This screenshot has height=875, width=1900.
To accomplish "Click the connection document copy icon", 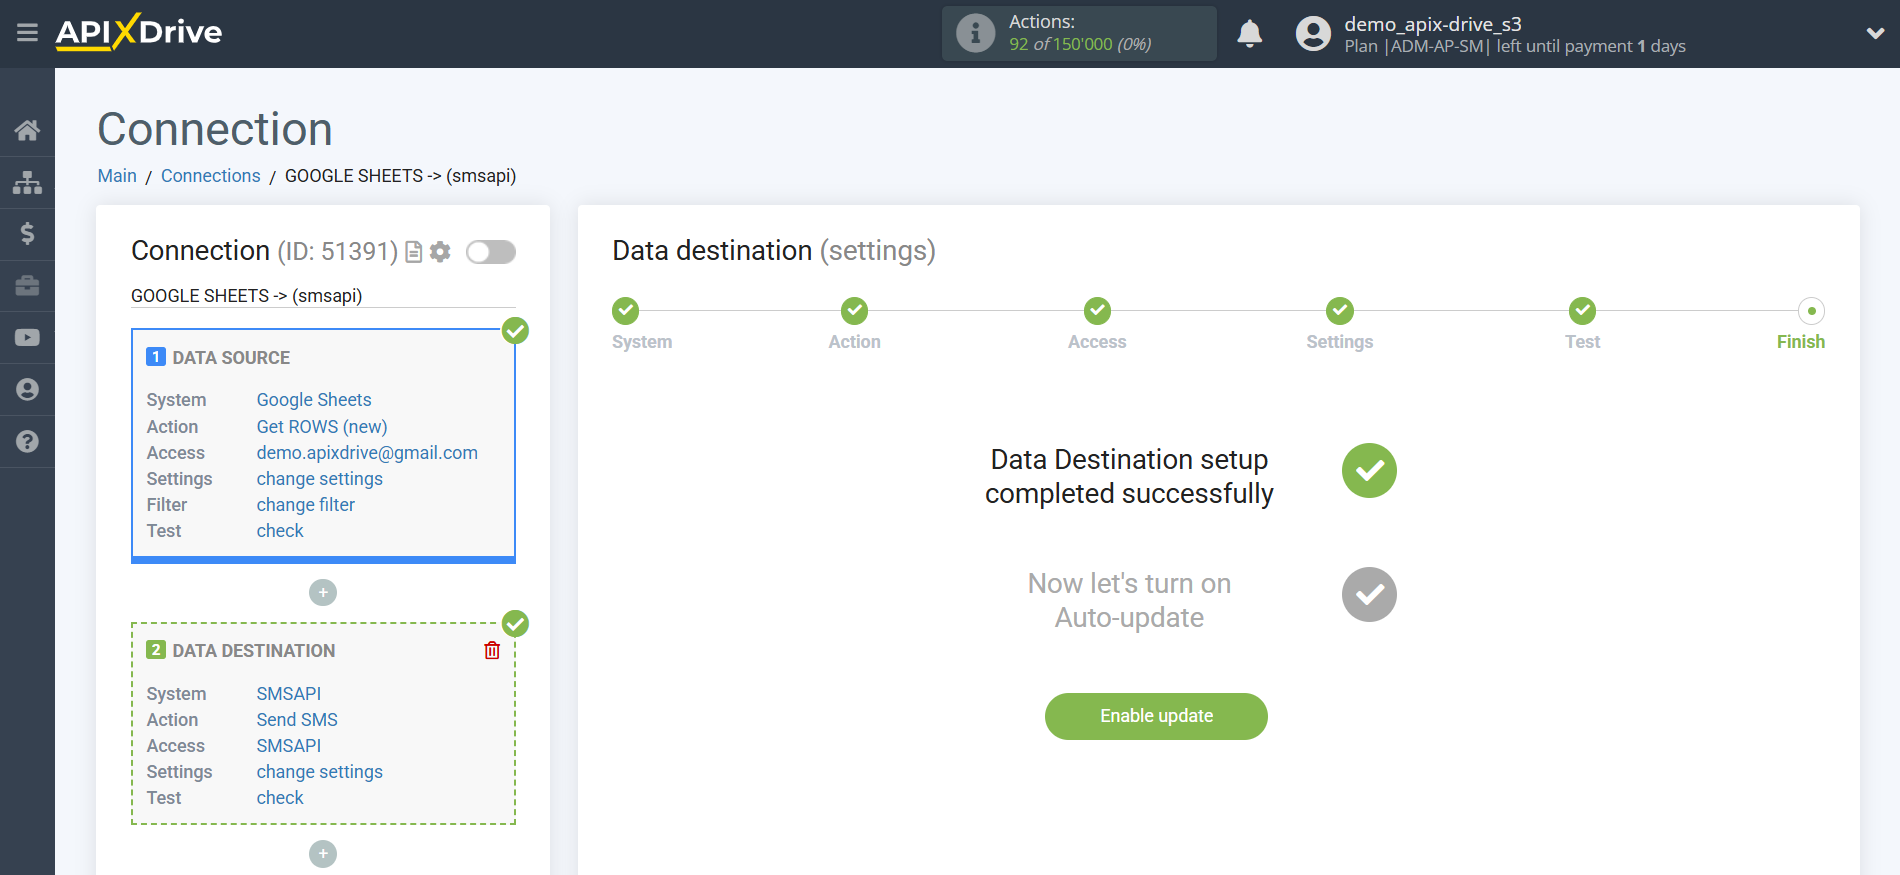I will [x=413, y=252].
